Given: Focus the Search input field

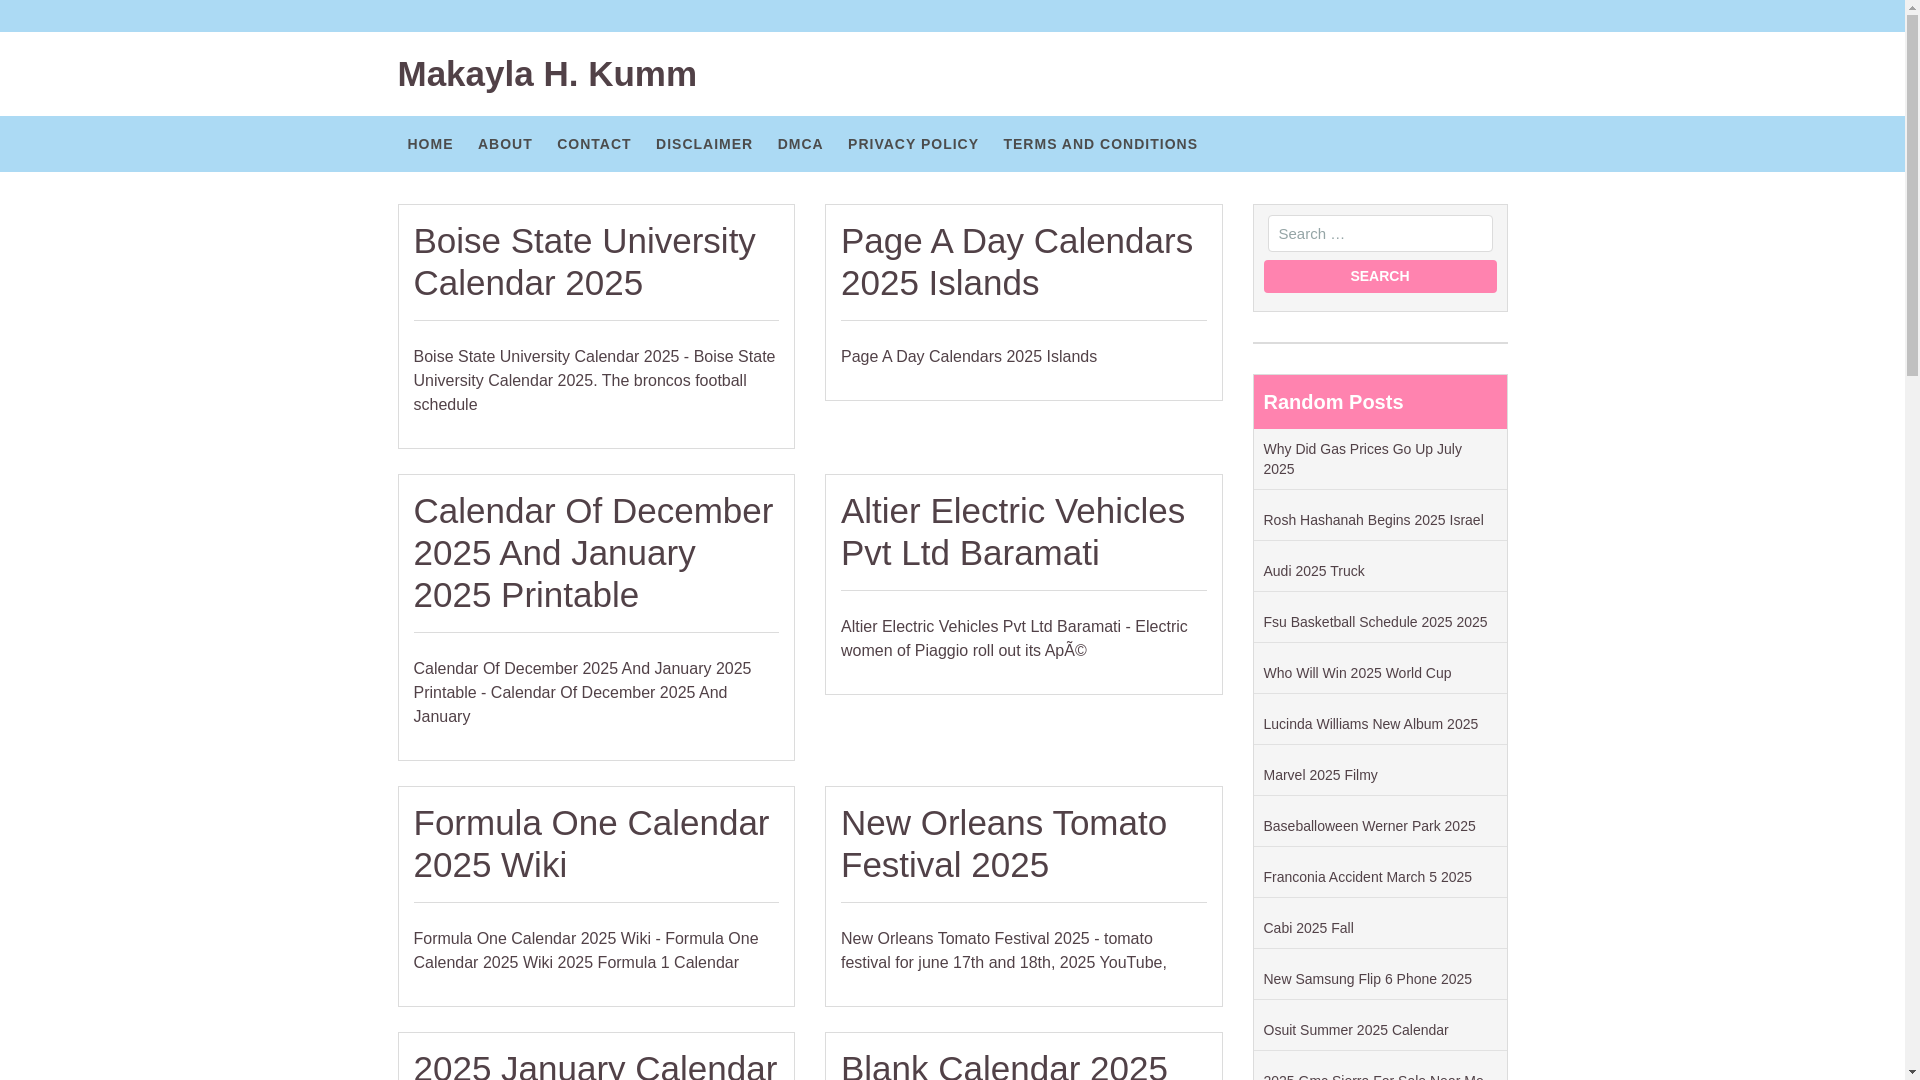Looking at the screenshot, I should point(1380,233).
